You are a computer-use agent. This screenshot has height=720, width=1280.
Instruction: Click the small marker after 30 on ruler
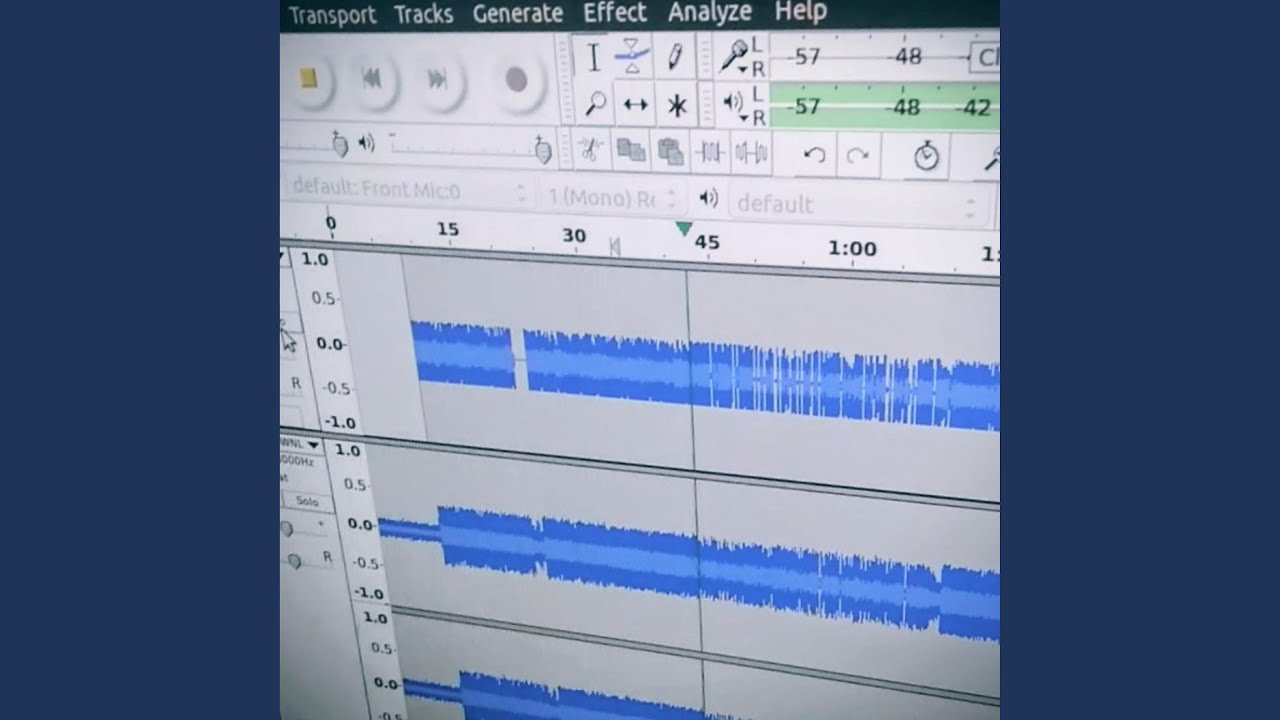[x=615, y=246]
